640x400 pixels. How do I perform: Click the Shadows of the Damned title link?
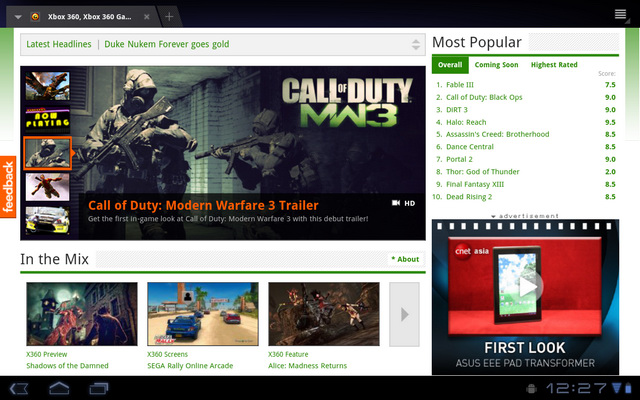tap(67, 366)
